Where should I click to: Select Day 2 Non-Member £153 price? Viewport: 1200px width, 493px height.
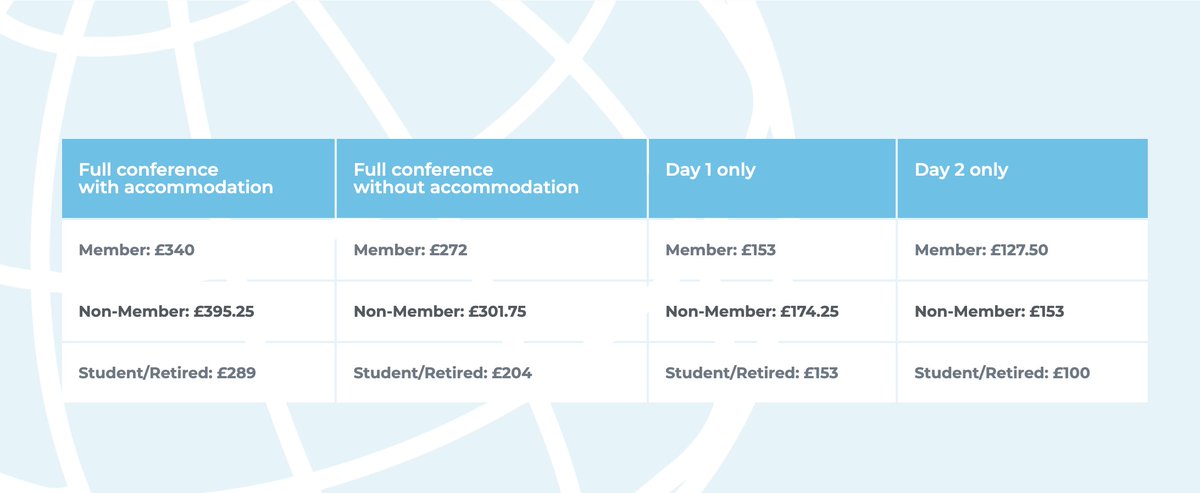(989, 311)
